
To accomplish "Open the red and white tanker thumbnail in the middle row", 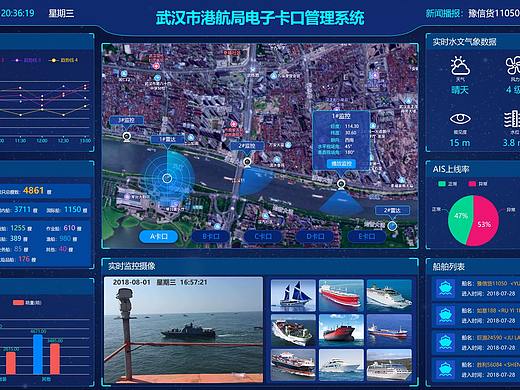I will (x=389, y=330).
